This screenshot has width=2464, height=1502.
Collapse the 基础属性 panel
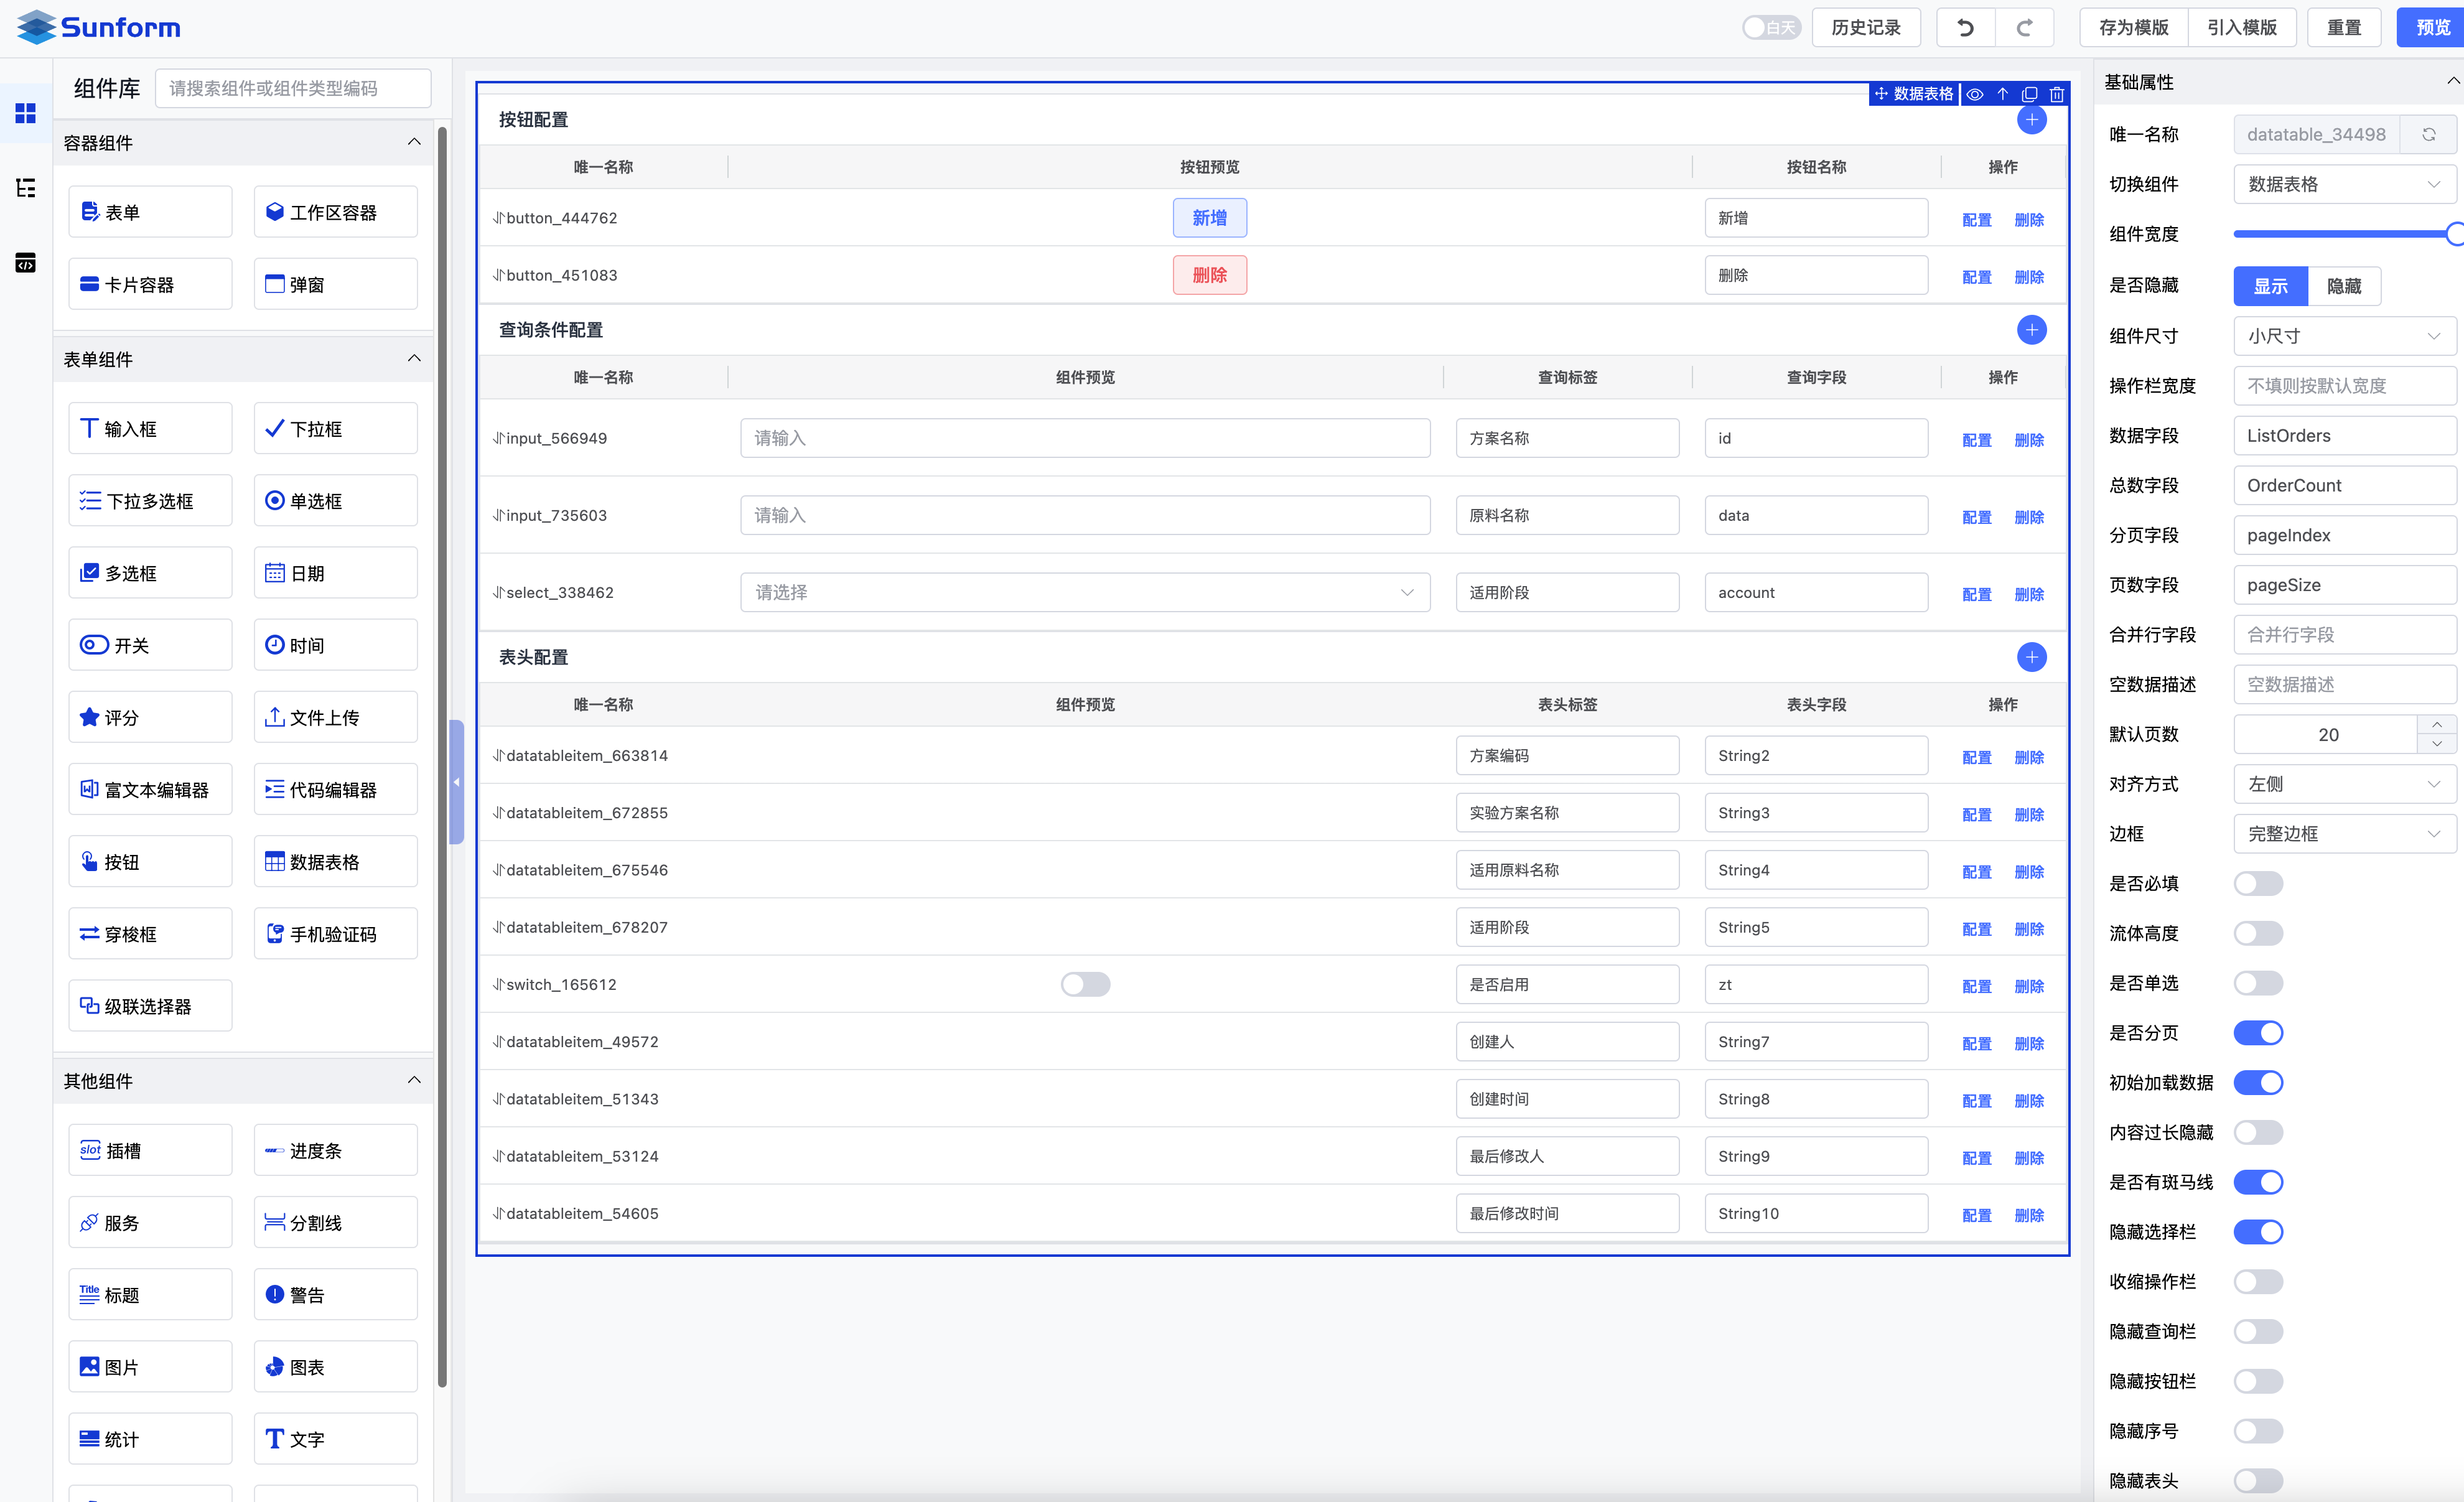[x=2452, y=81]
